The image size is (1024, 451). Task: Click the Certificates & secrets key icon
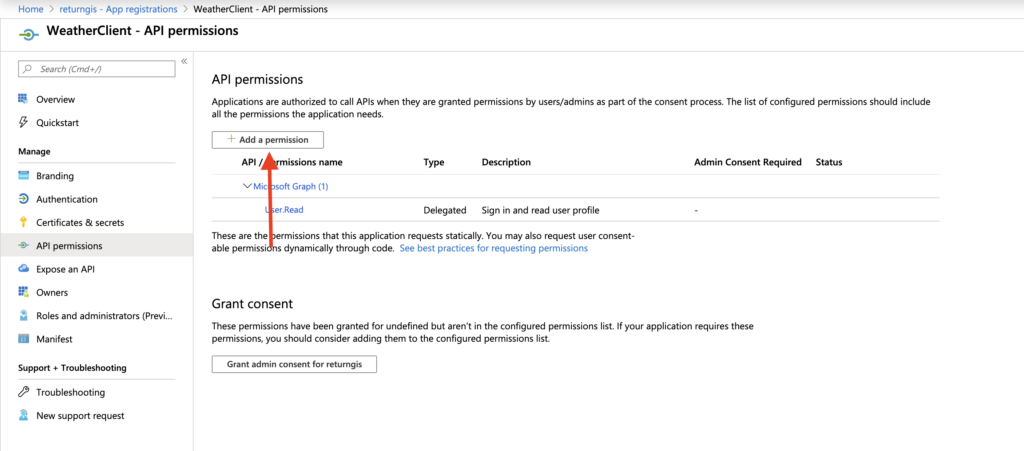point(24,222)
